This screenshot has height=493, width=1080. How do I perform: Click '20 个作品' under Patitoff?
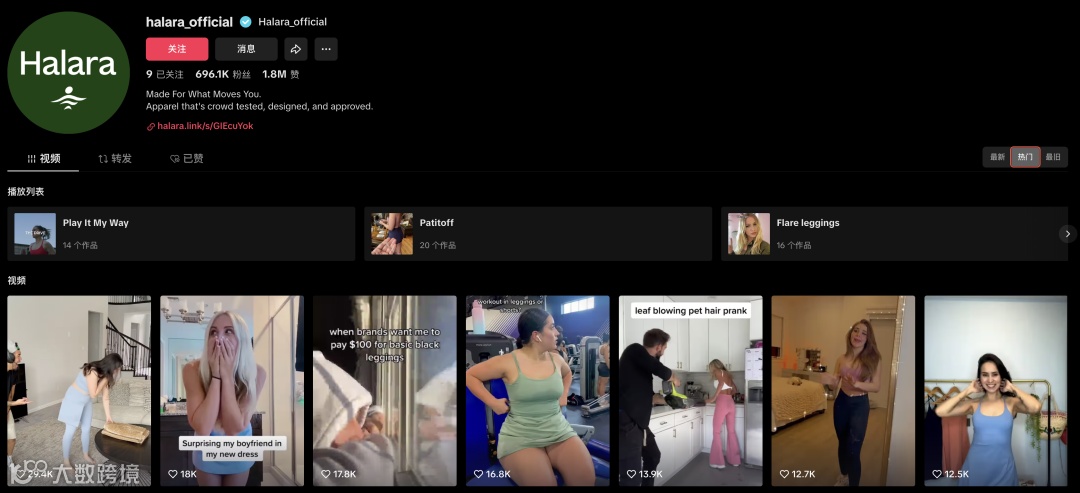tap(437, 245)
